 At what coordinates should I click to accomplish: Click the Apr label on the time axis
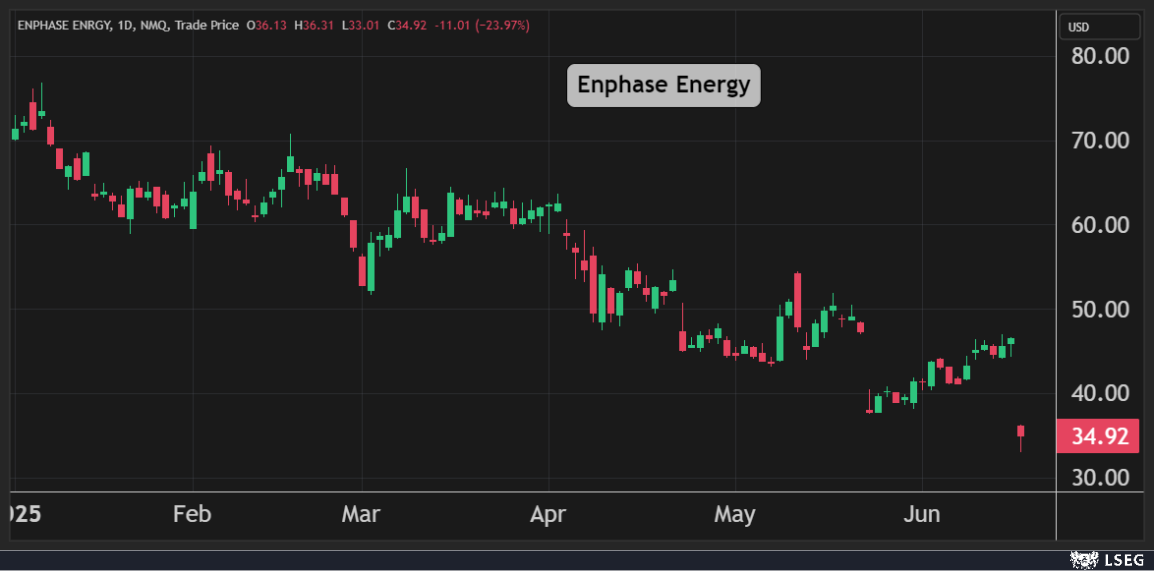(x=547, y=514)
